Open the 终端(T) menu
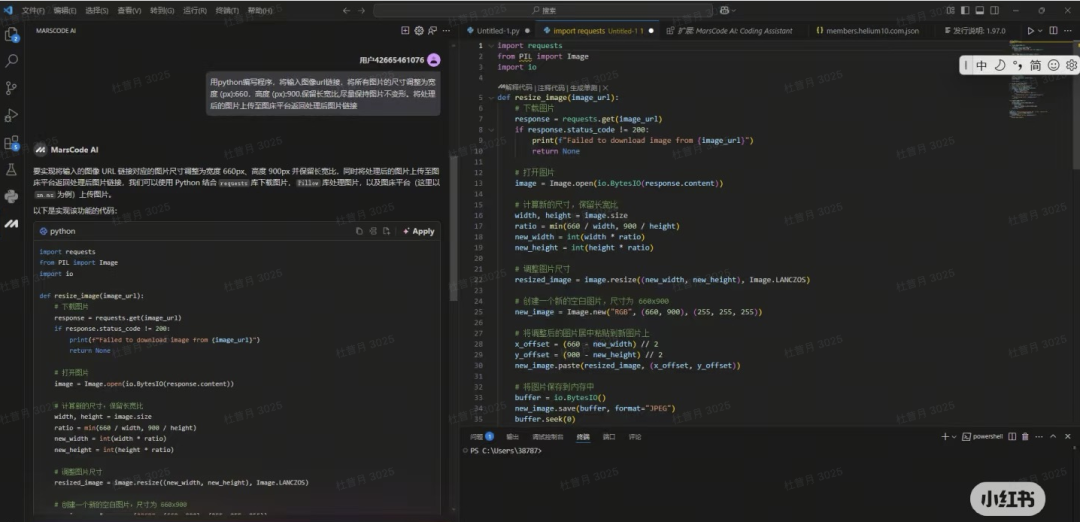 pos(226,10)
